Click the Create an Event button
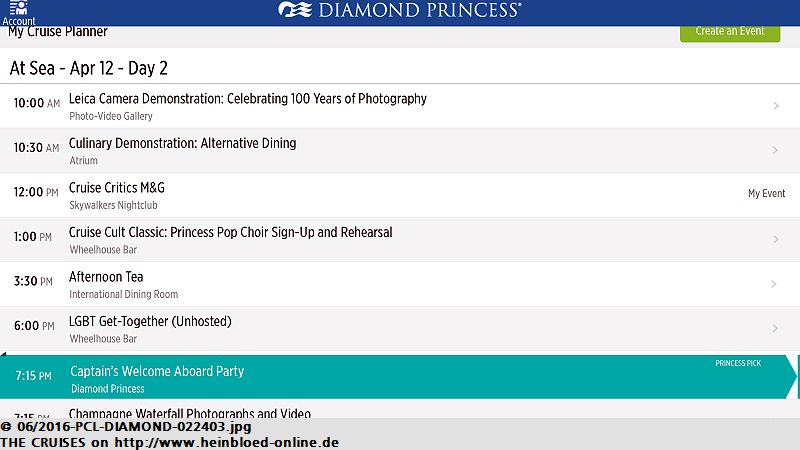The width and height of the screenshot is (800, 450). pos(730,32)
